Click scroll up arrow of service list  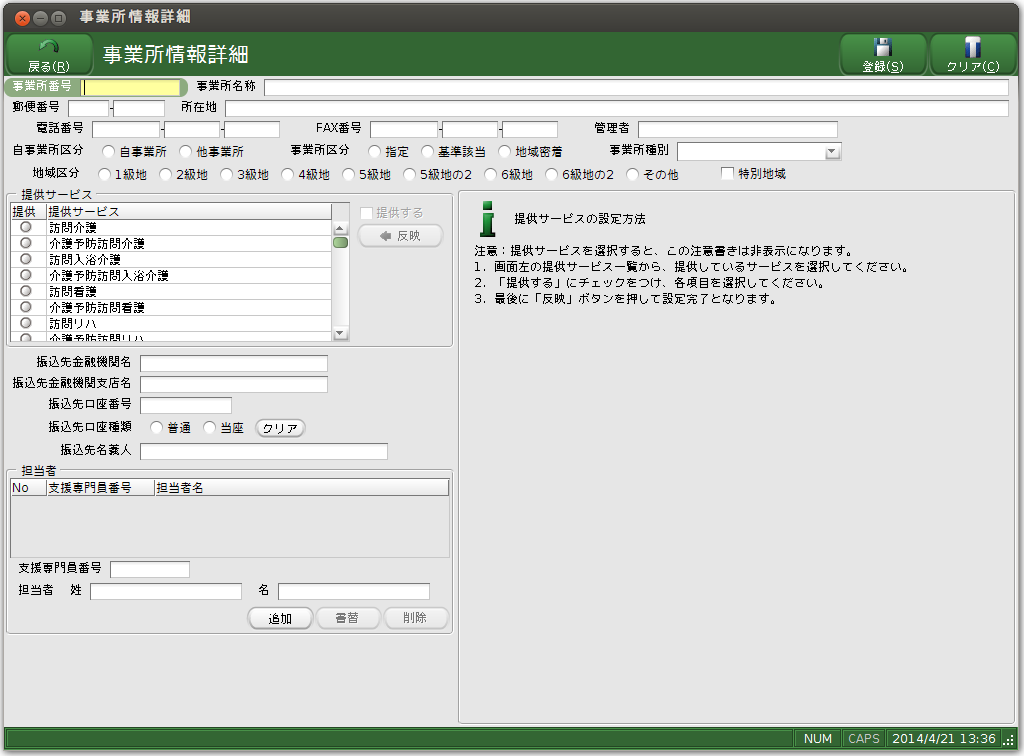click(340, 228)
